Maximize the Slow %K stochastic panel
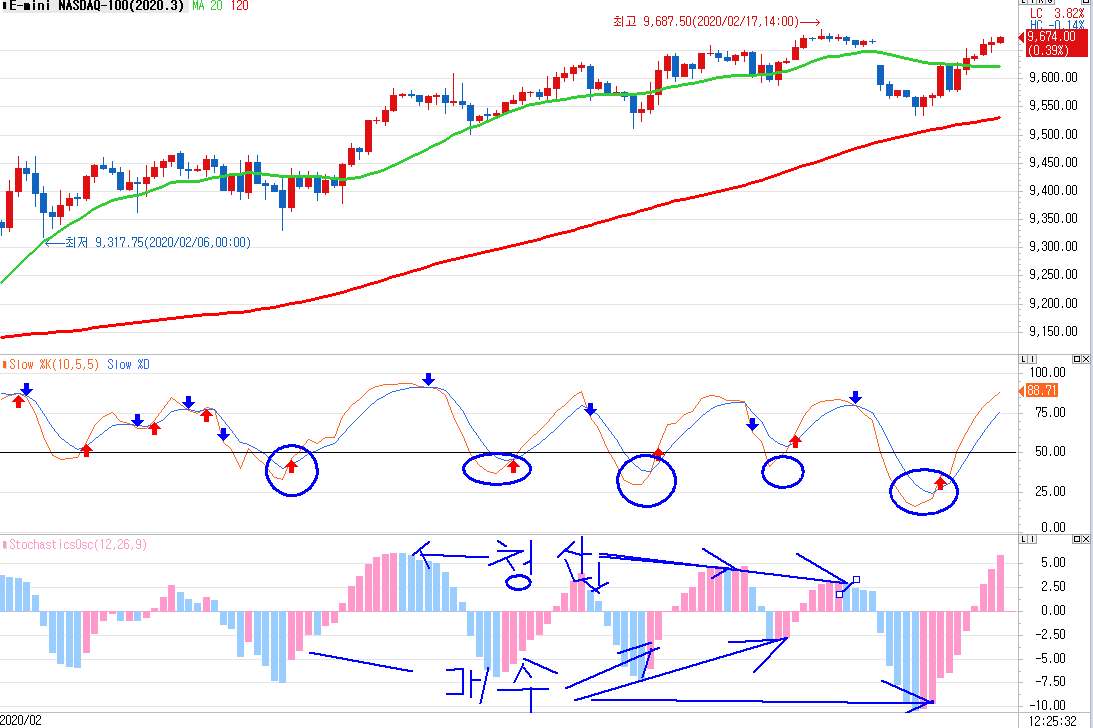This screenshot has width=1093, height=728. click(1077, 360)
